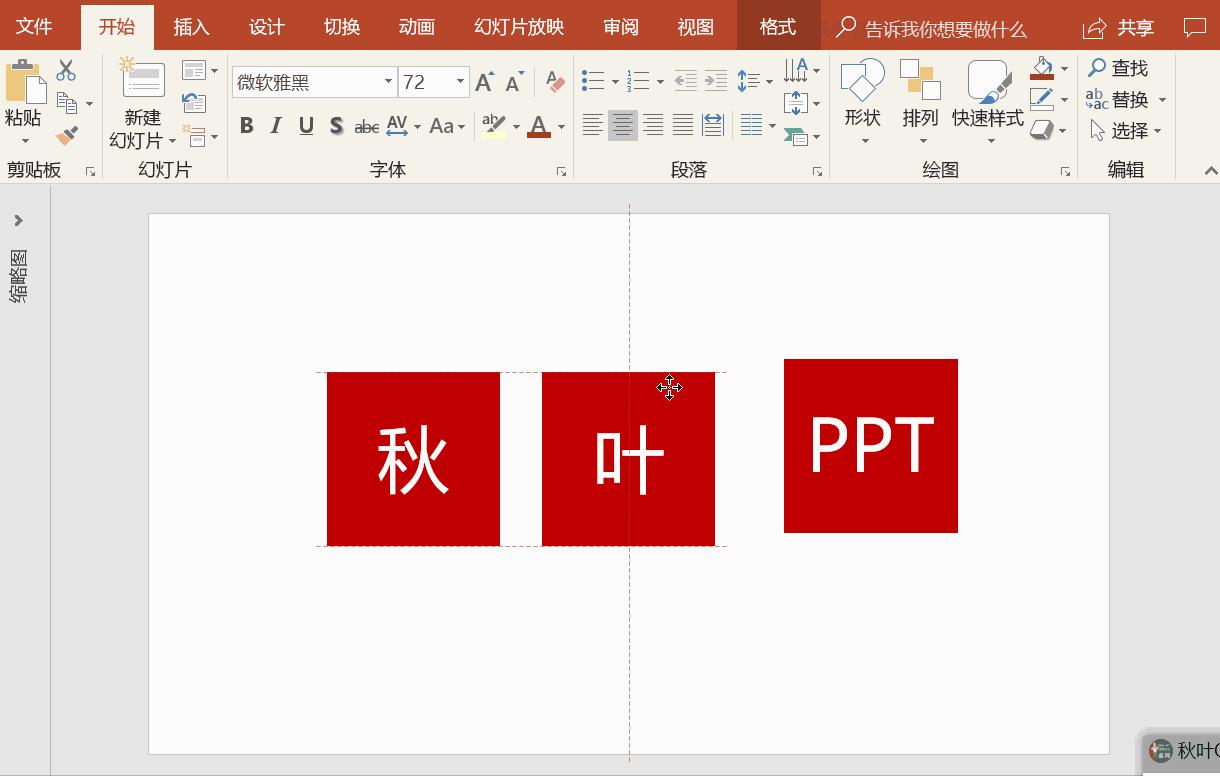The width and height of the screenshot is (1220, 776).
Task: Open the 动画 animations tab
Action: tap(416, 27)
